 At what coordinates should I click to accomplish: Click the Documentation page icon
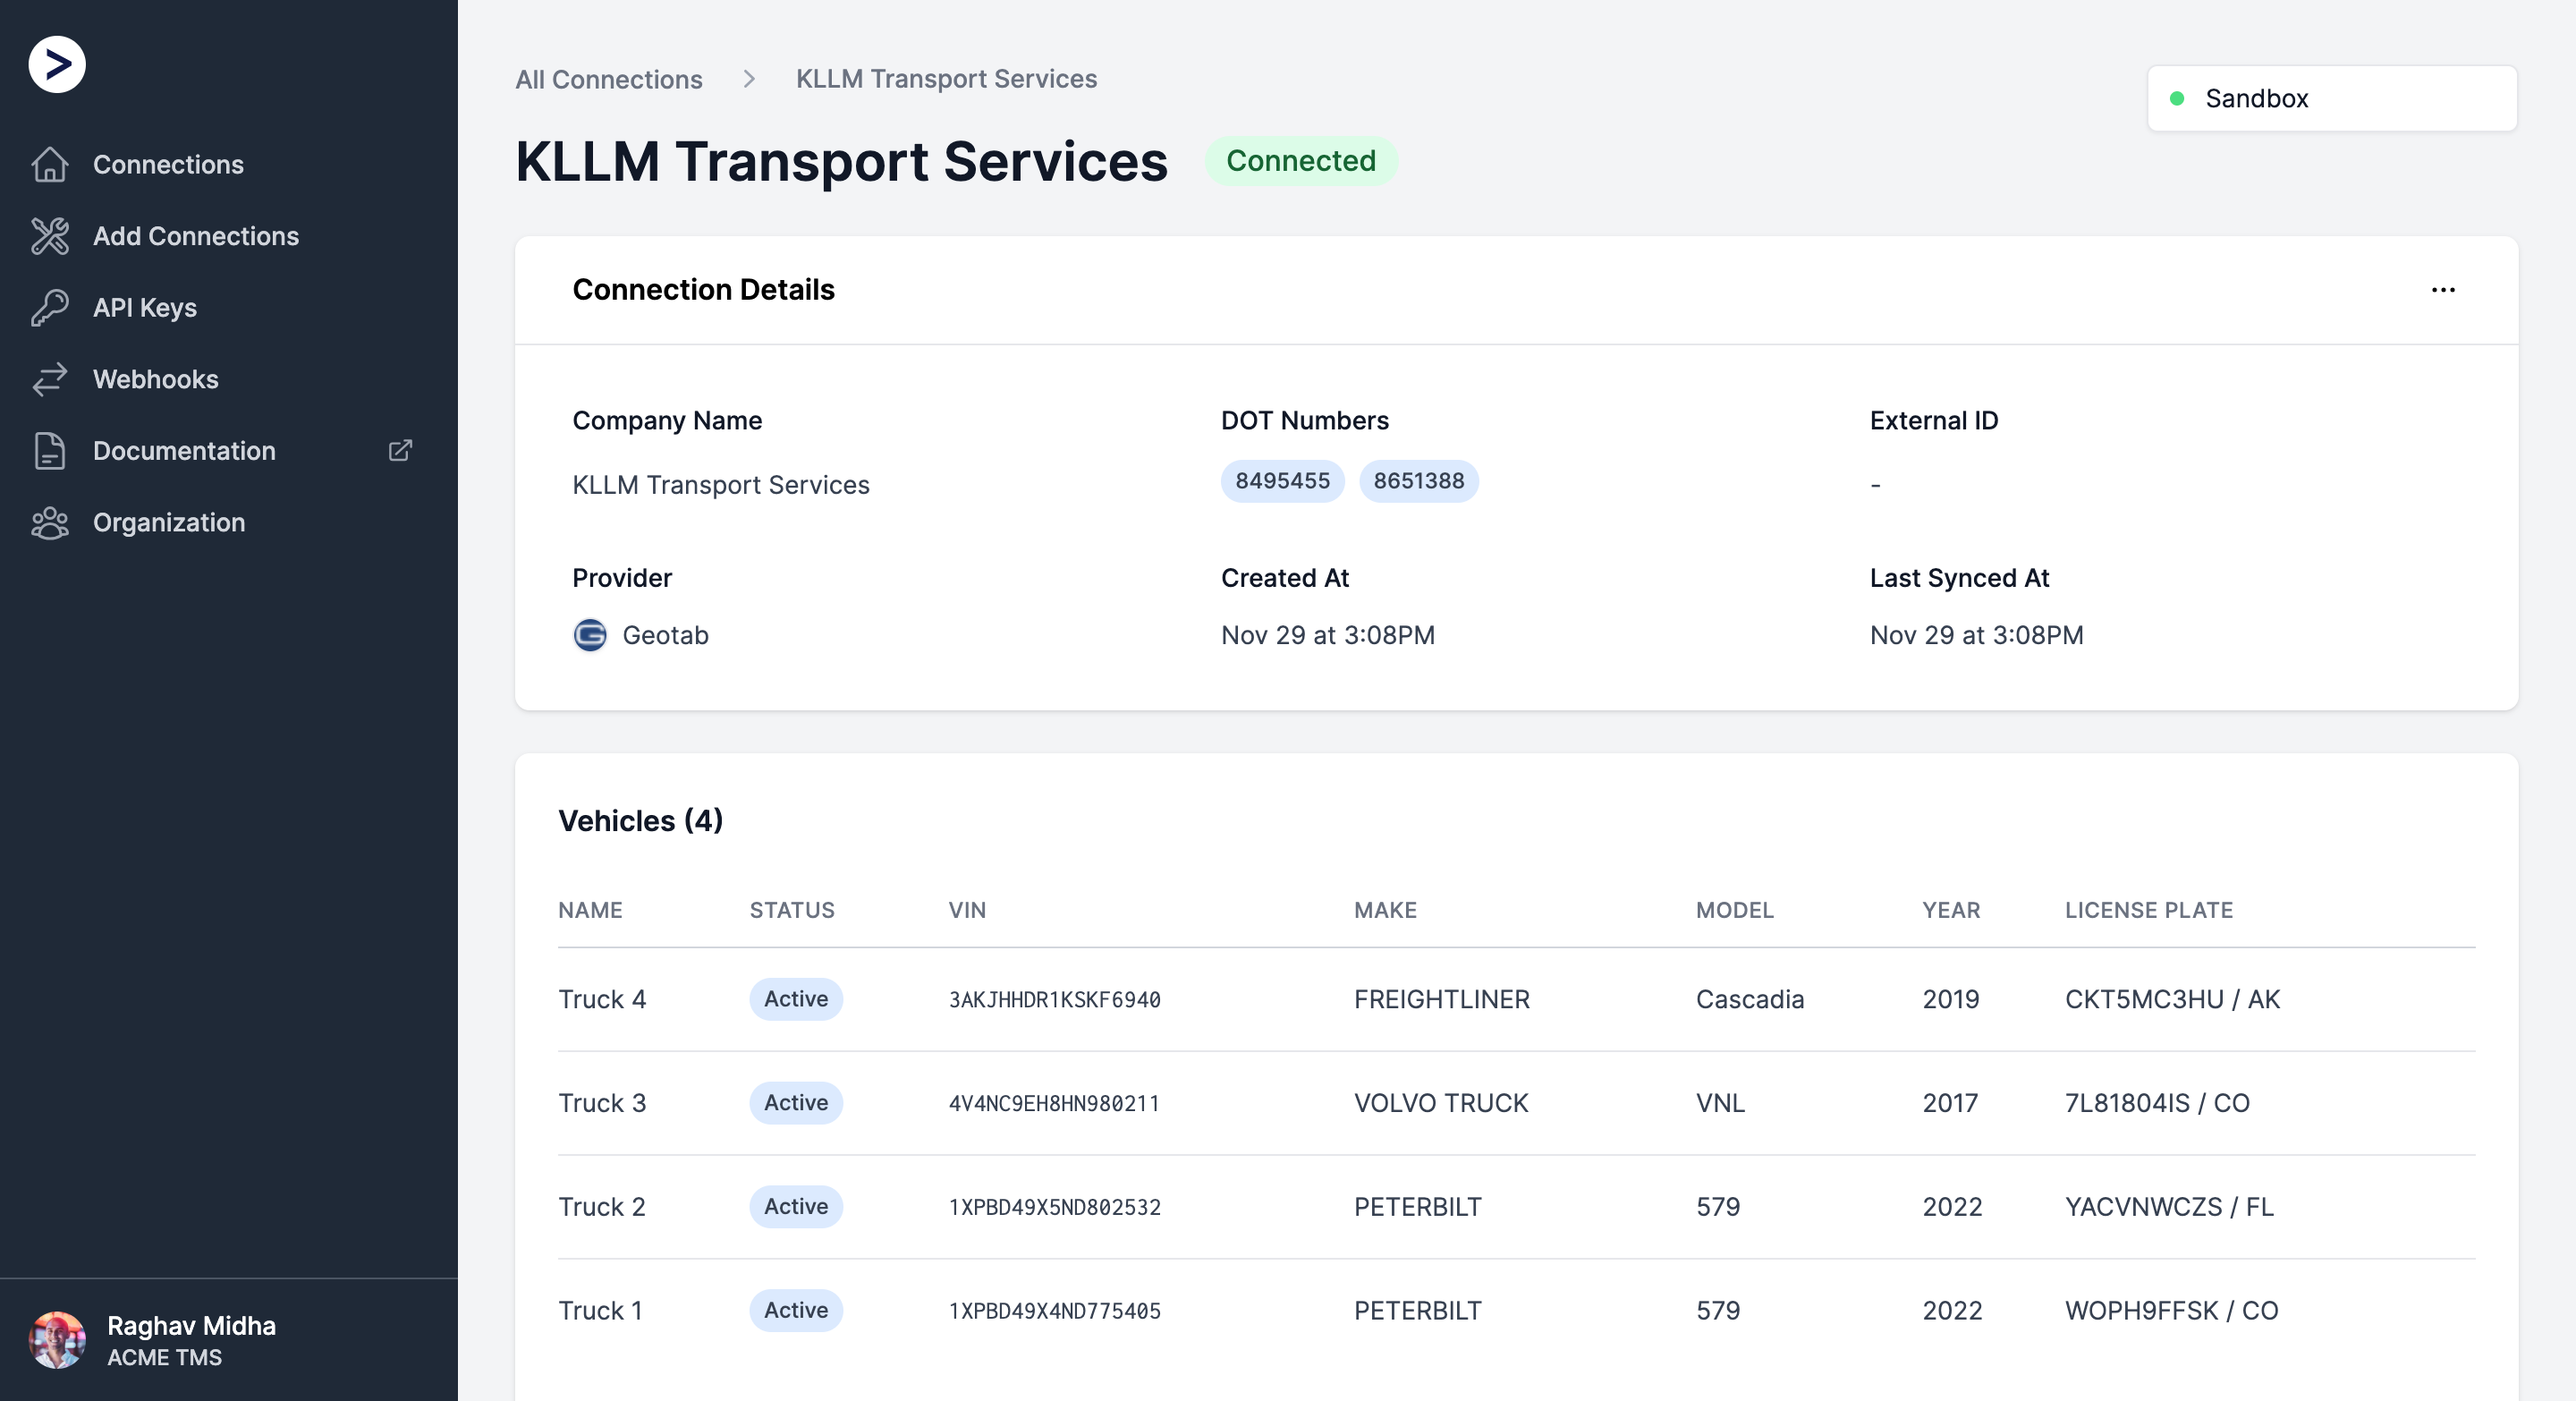(x=49, y=451)
